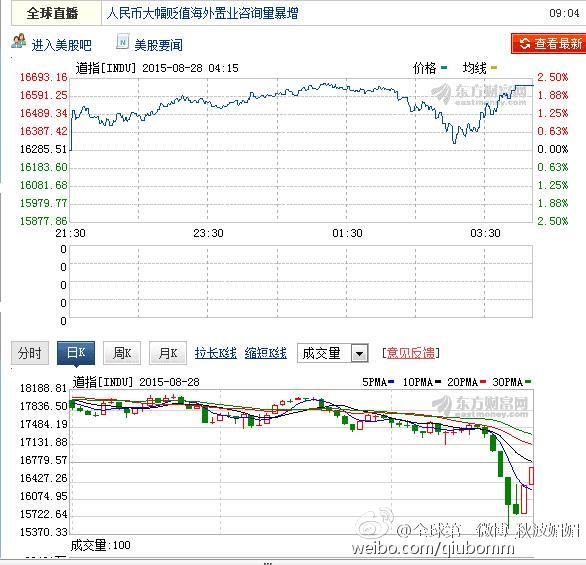Click the 进入美股吧 people icon
The width and height of the screenshot is (586, 565).
[x=19, y=41]
